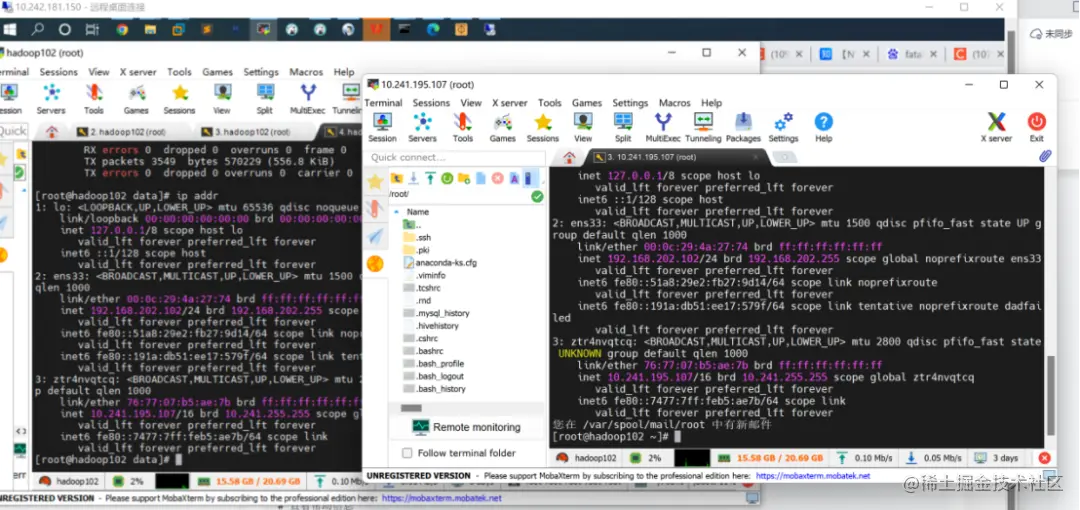Click Windows Start button in remote taskbar
The image size is (1080, 510).
9,30
